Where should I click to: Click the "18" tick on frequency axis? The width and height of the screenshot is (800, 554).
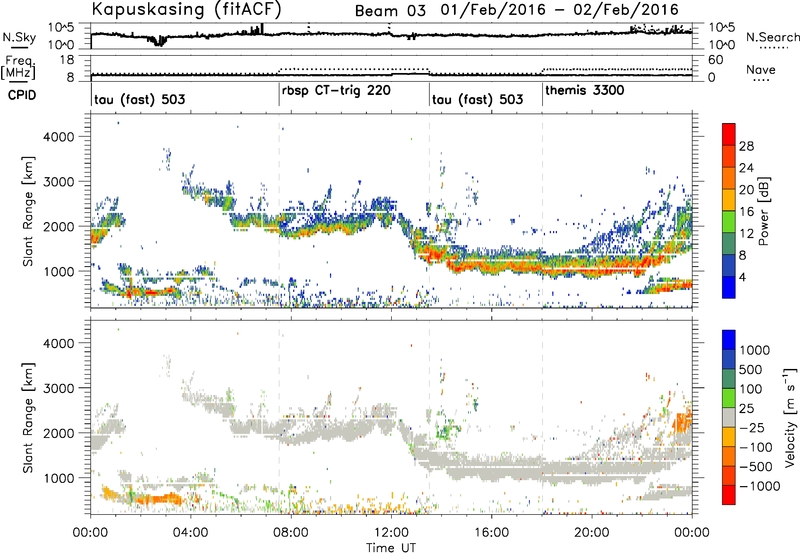(67, 60)
